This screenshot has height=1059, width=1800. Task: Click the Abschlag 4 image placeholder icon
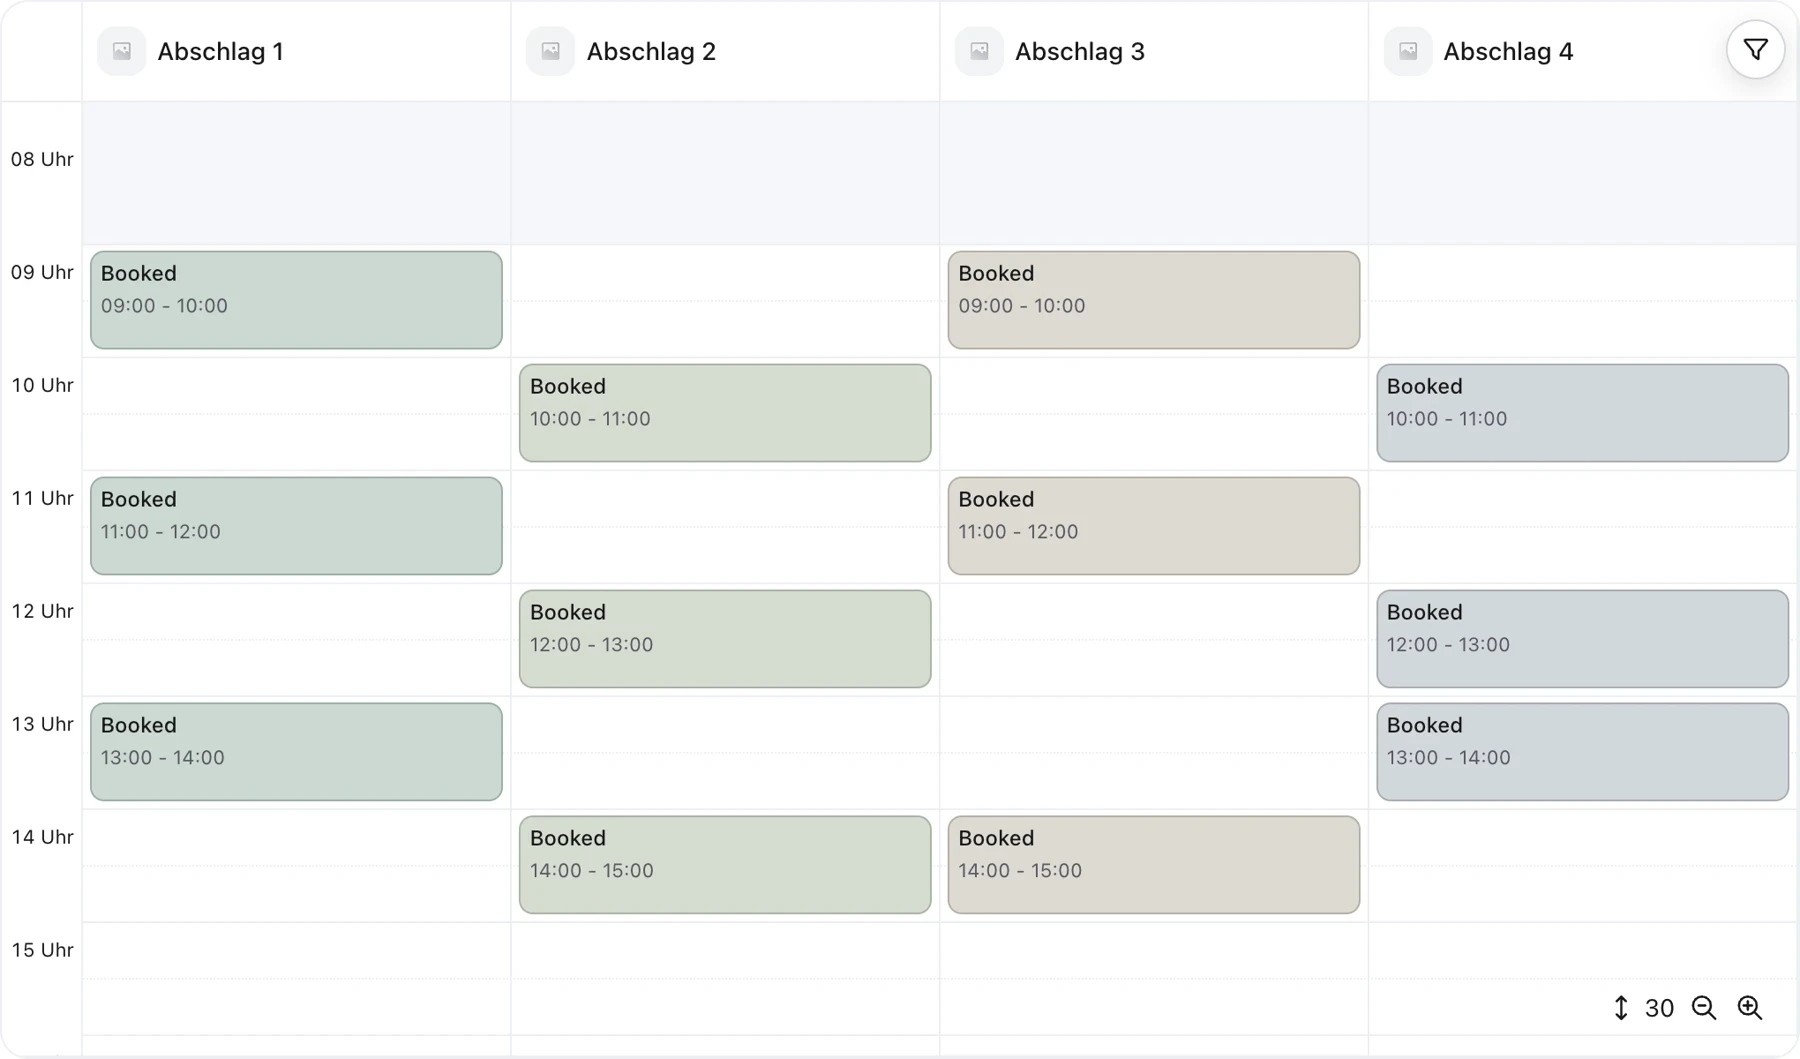pyautogui.click(x=1408, y=51)
